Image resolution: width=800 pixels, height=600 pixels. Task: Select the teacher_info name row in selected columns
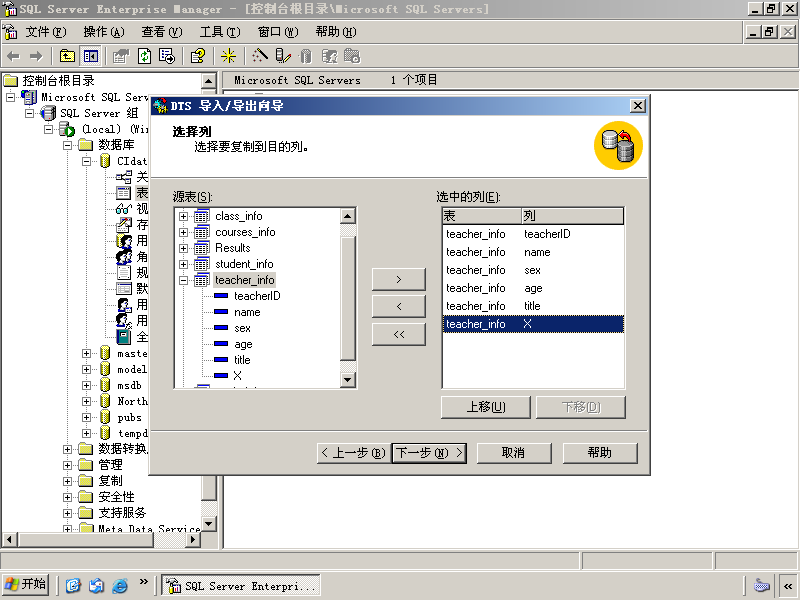(x=533, y=252)
